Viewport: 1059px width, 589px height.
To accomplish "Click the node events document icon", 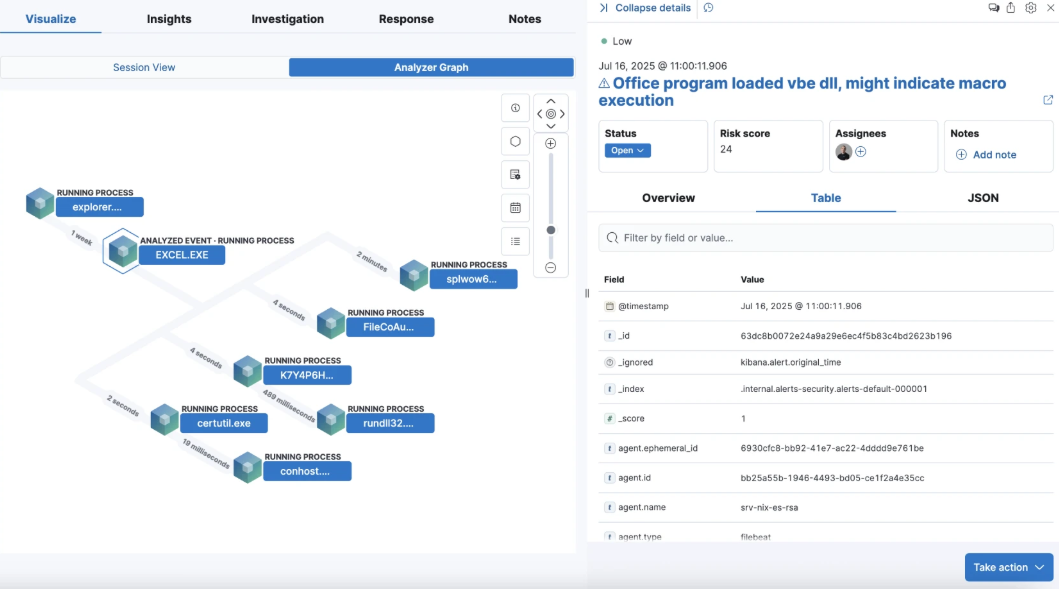I will click(515, 175).
